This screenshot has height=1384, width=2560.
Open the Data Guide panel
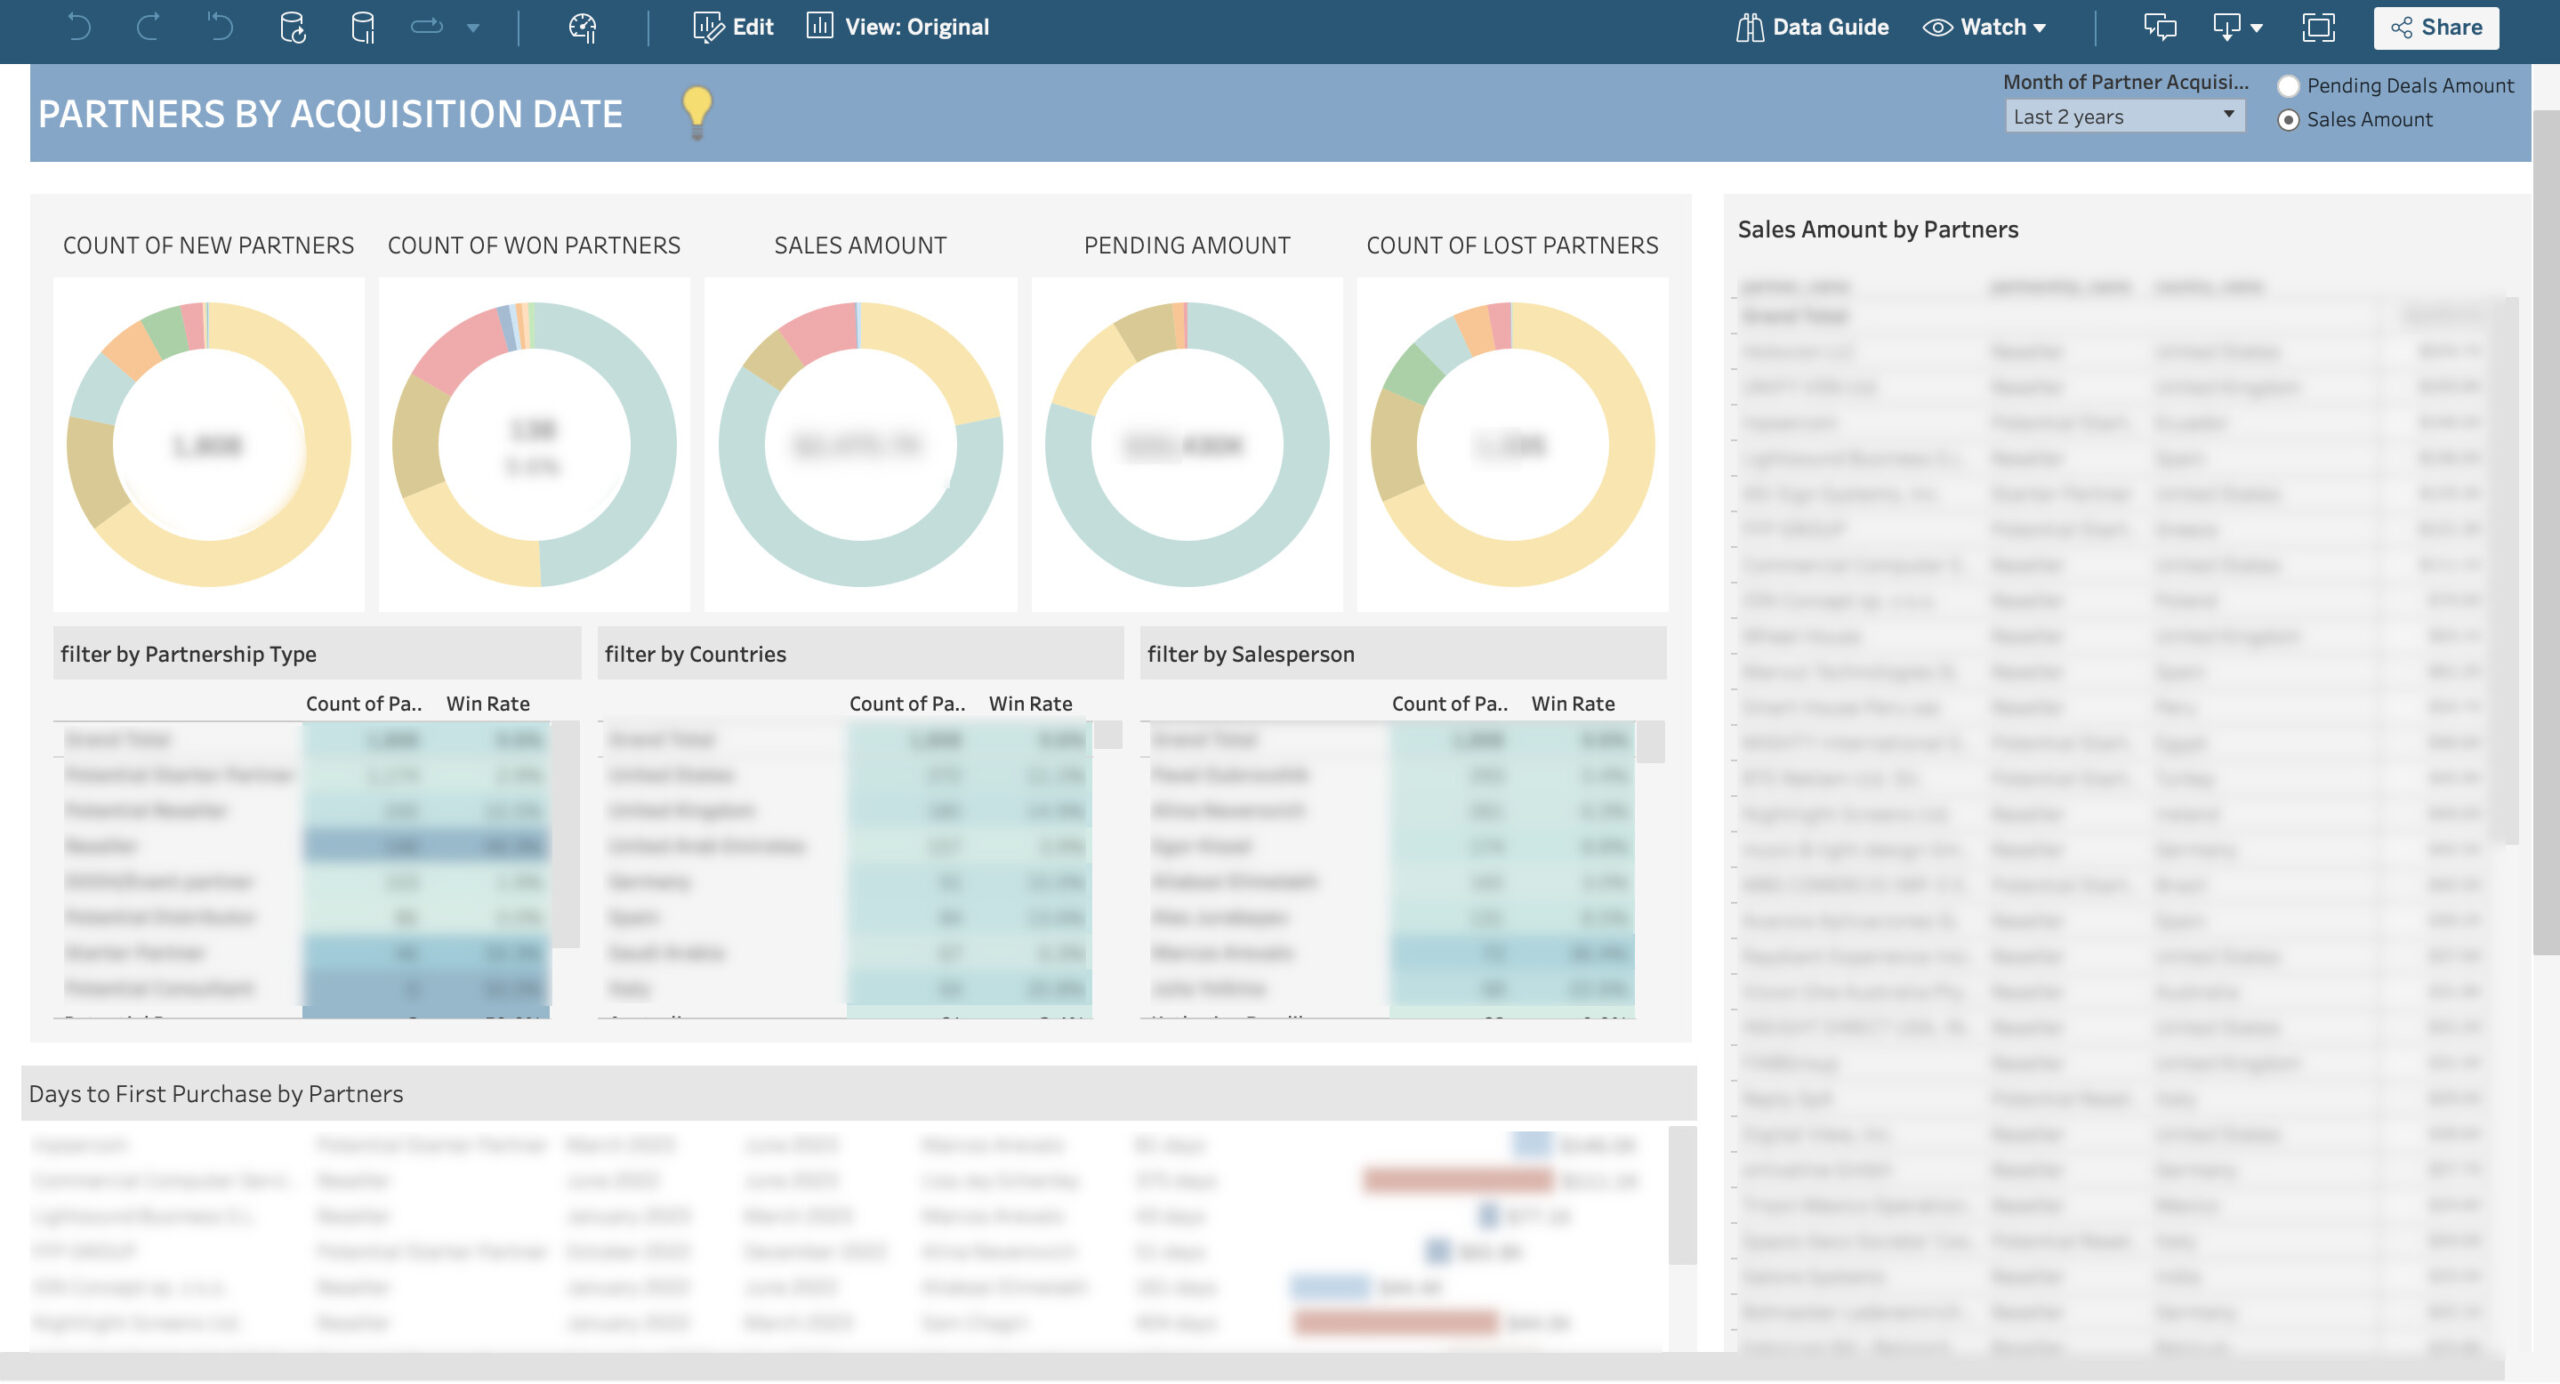1812,27
